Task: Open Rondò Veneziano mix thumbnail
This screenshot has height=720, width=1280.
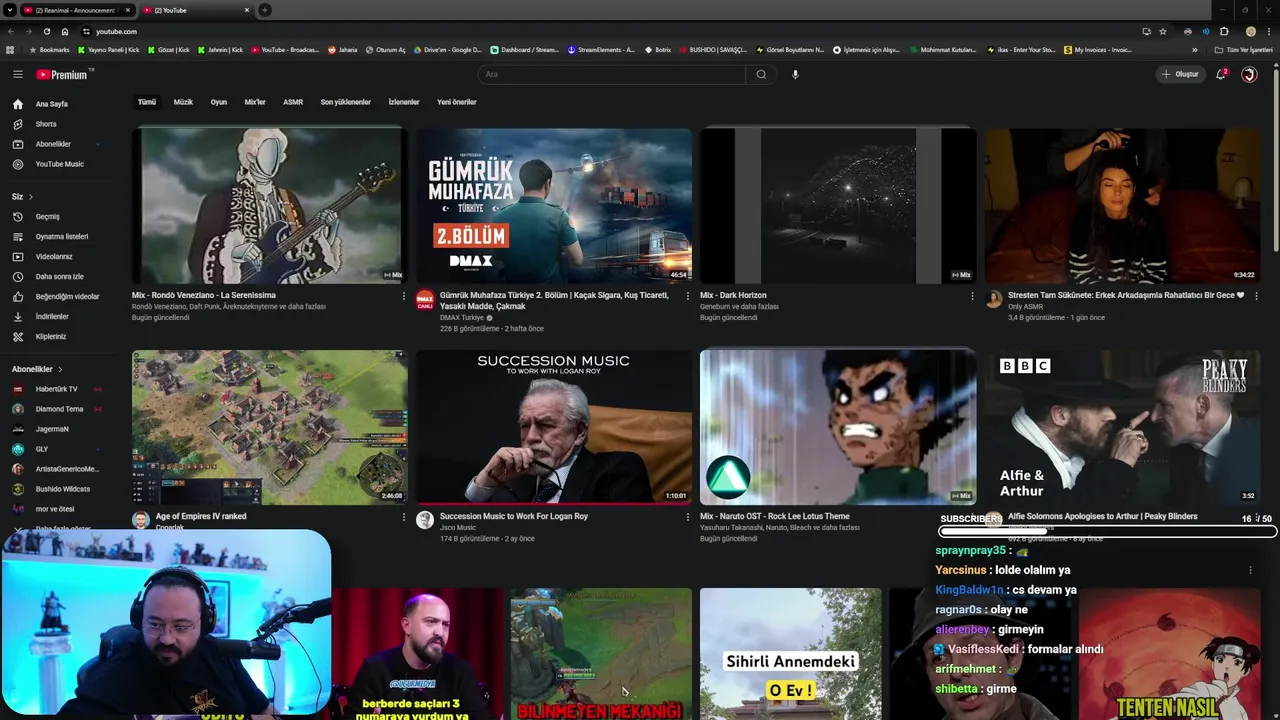Action: point(269,205)
